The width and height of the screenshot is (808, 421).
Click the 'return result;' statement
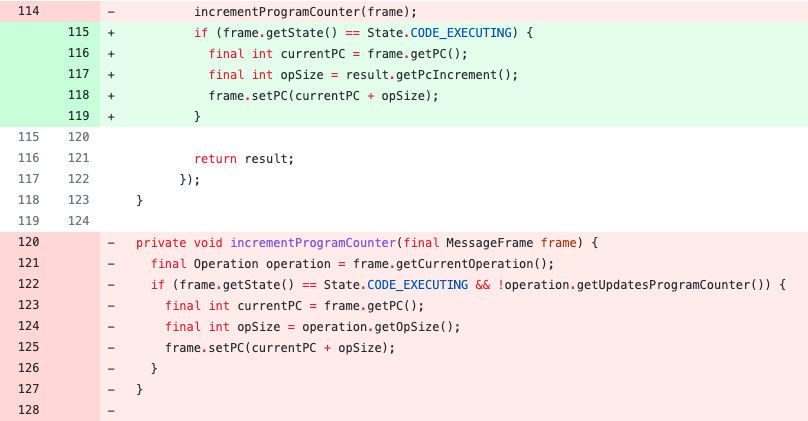click(x=244, y=158)
